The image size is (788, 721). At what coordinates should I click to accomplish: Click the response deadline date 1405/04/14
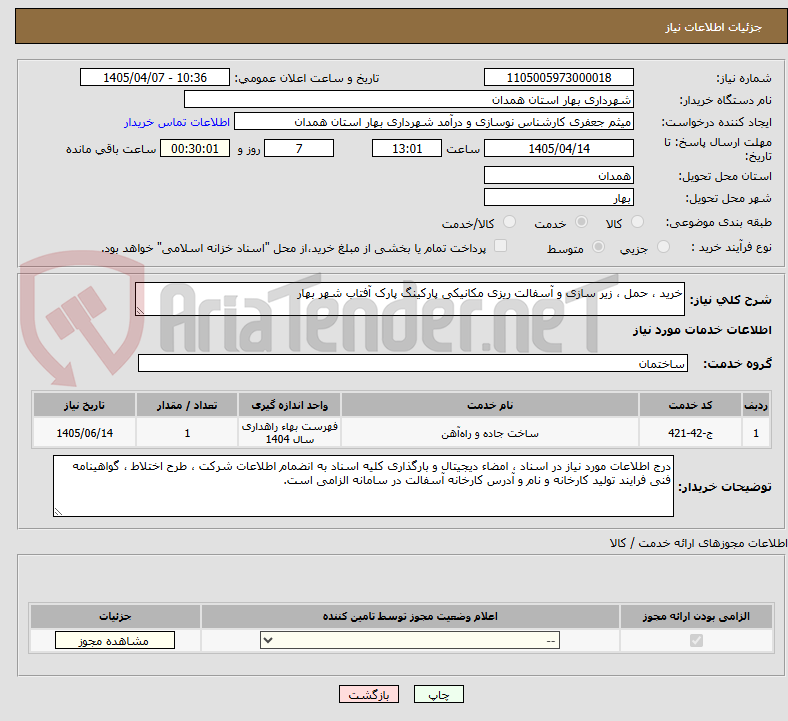pos(559,148)
